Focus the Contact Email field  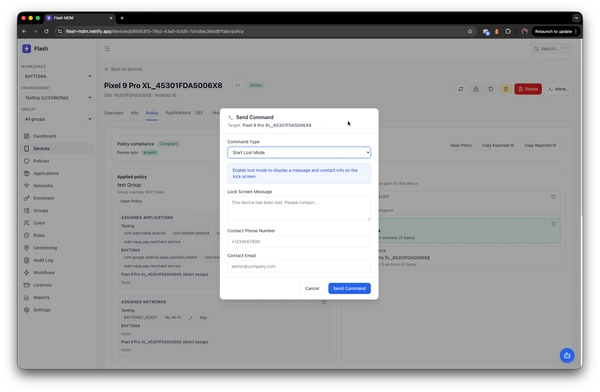[x=299, y=266]
